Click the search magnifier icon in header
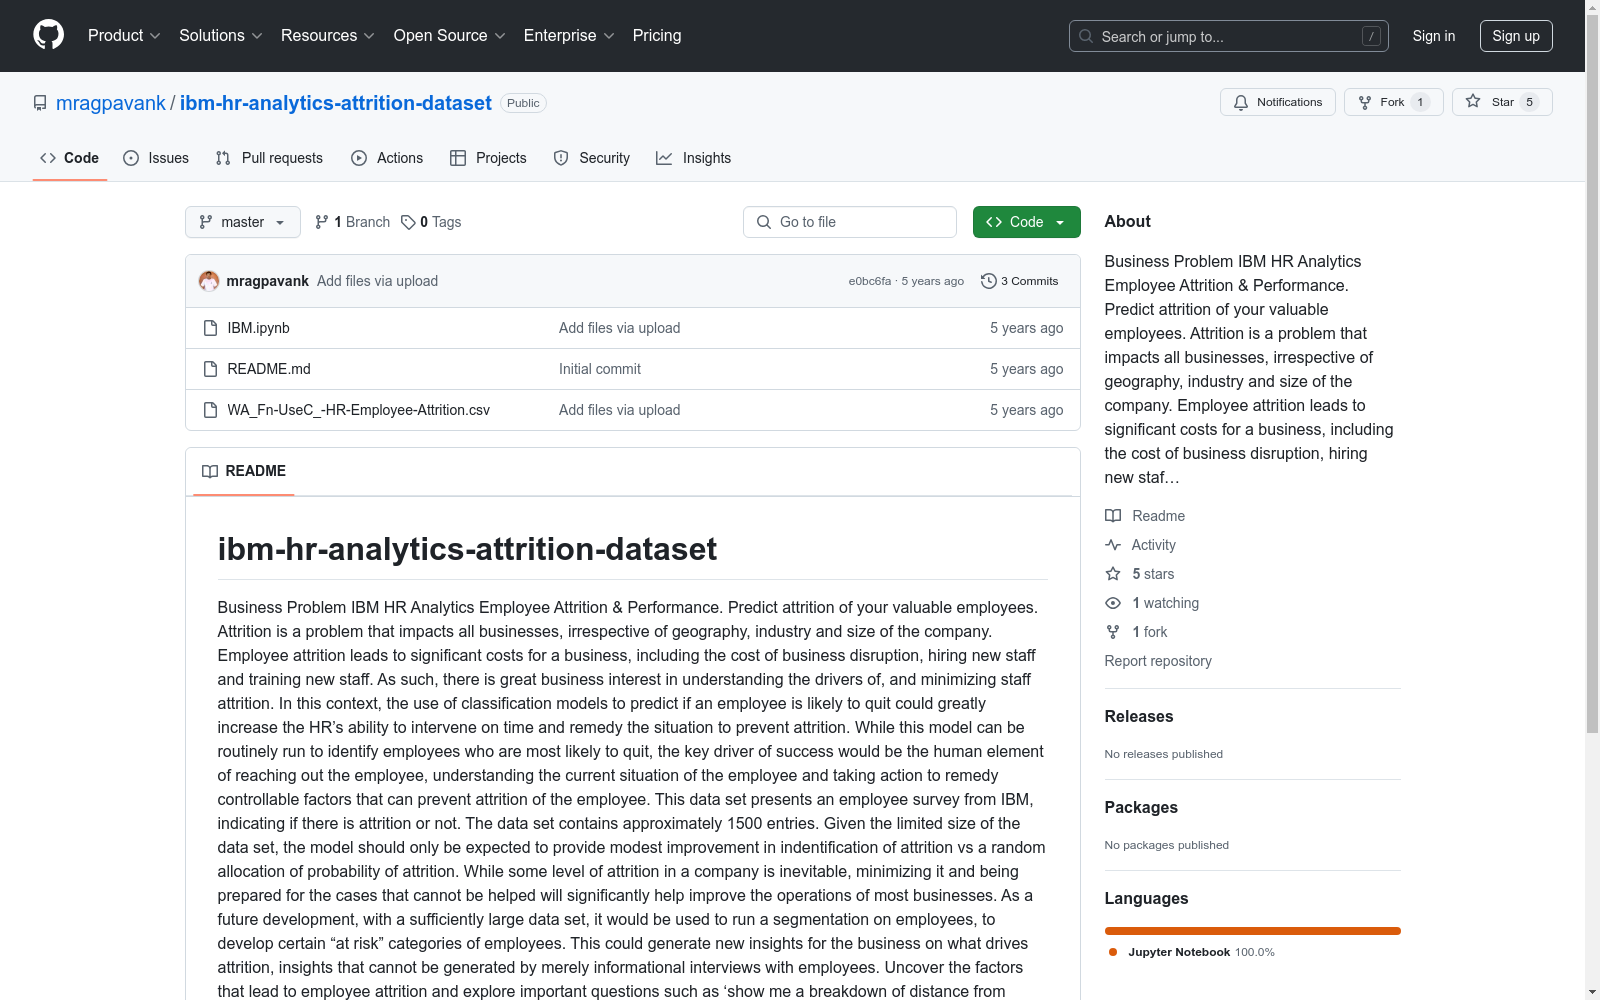Image resolution: width=1600 pixels, height=1000 pixels. [1086, 36]
